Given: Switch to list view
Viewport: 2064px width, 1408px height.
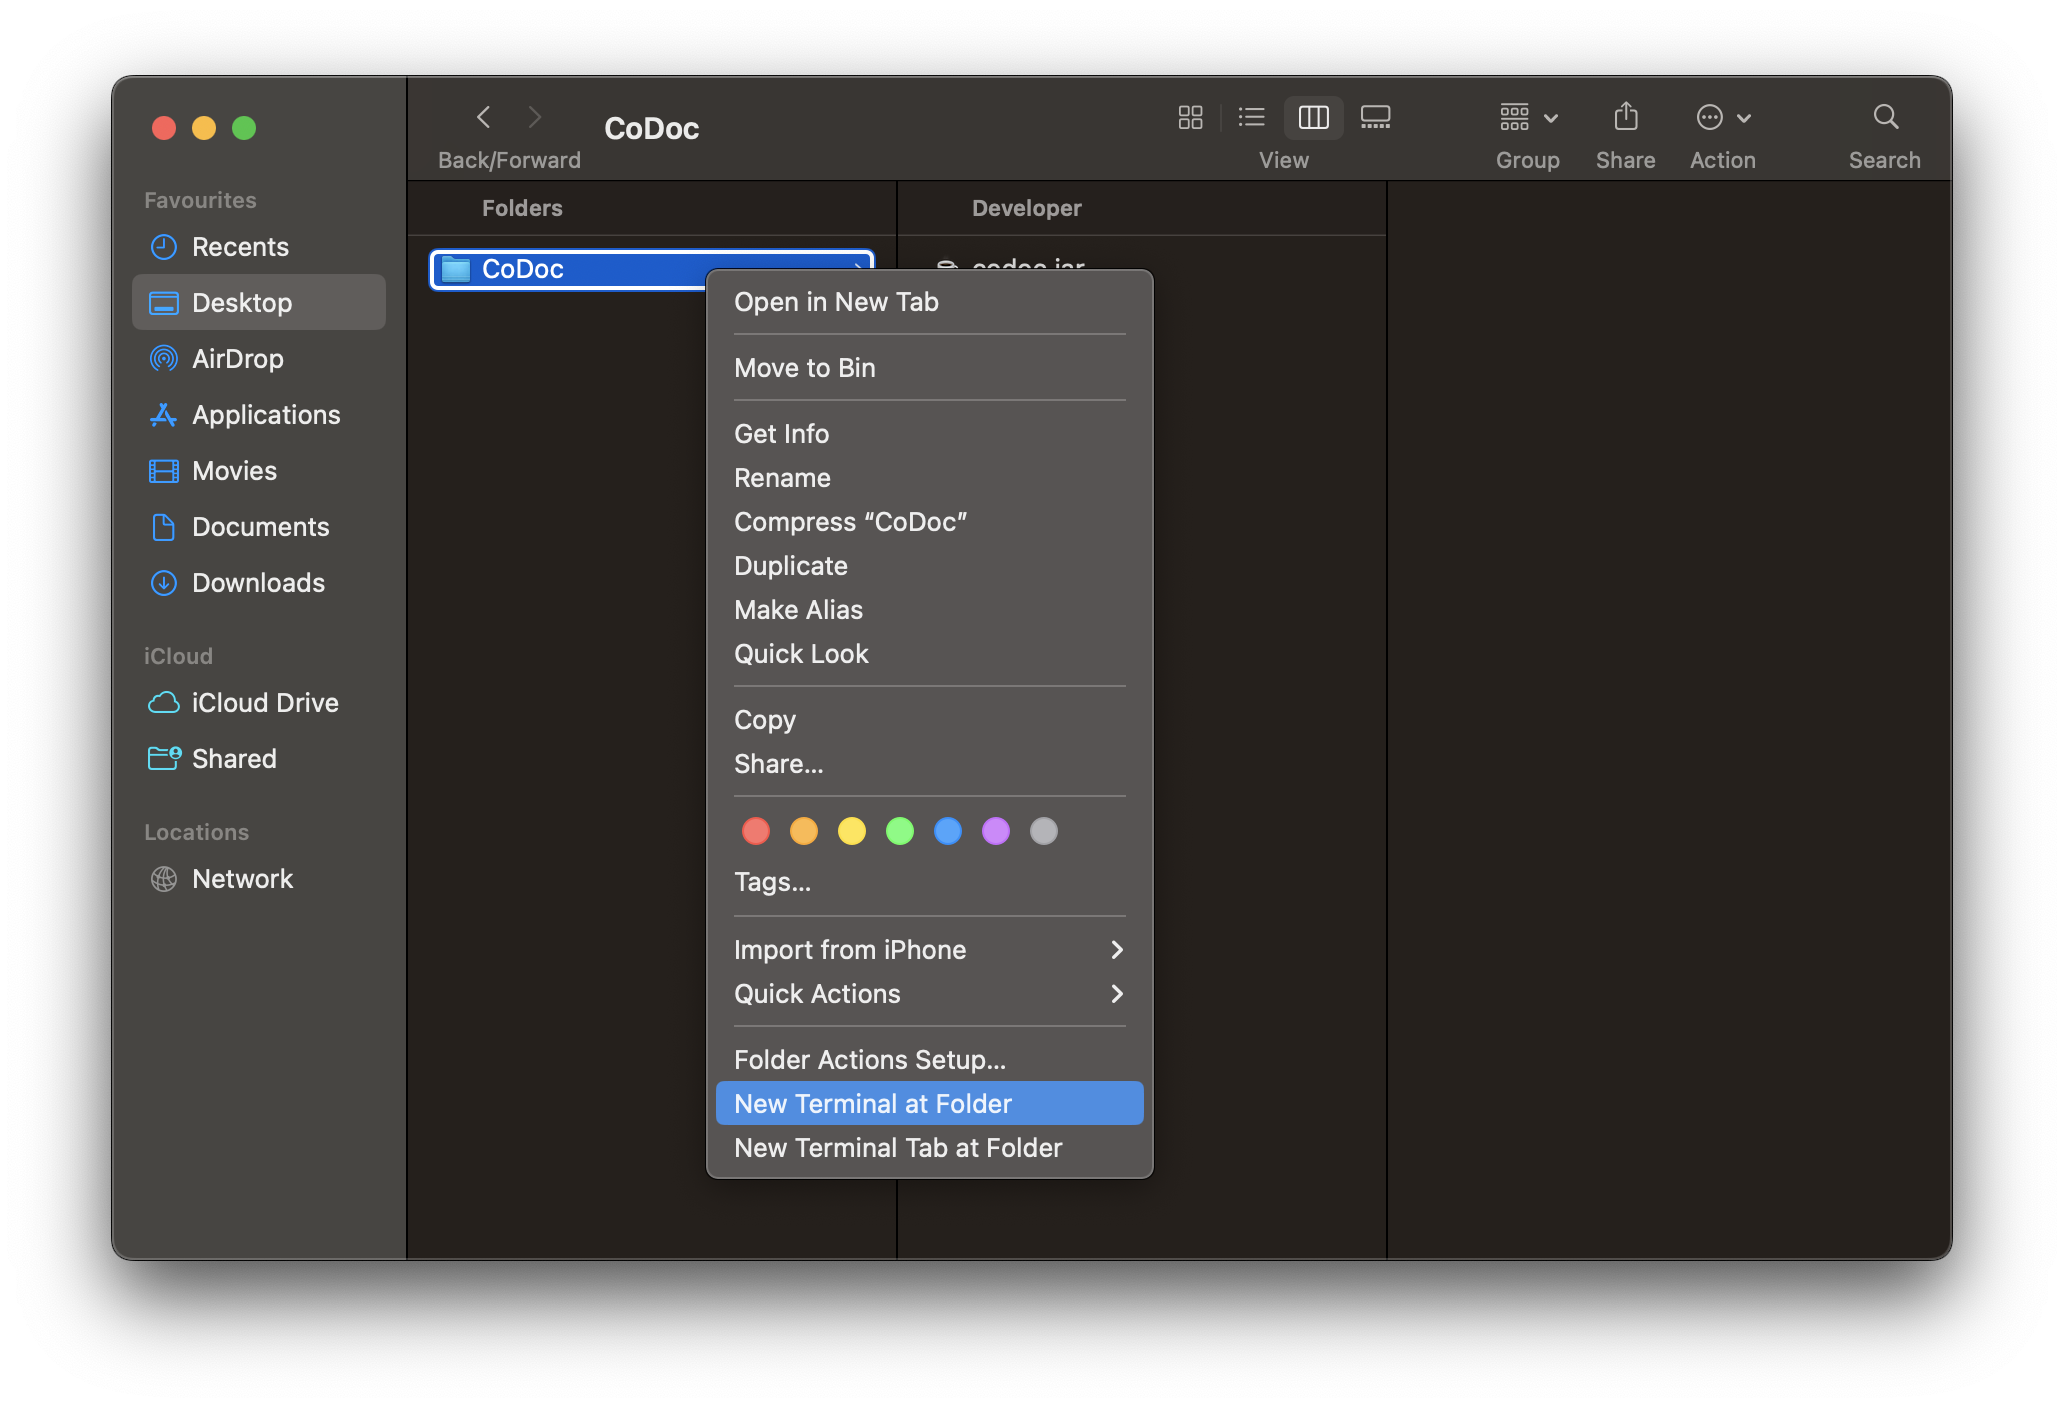Looking at the screenshot, I should 1251,117.
